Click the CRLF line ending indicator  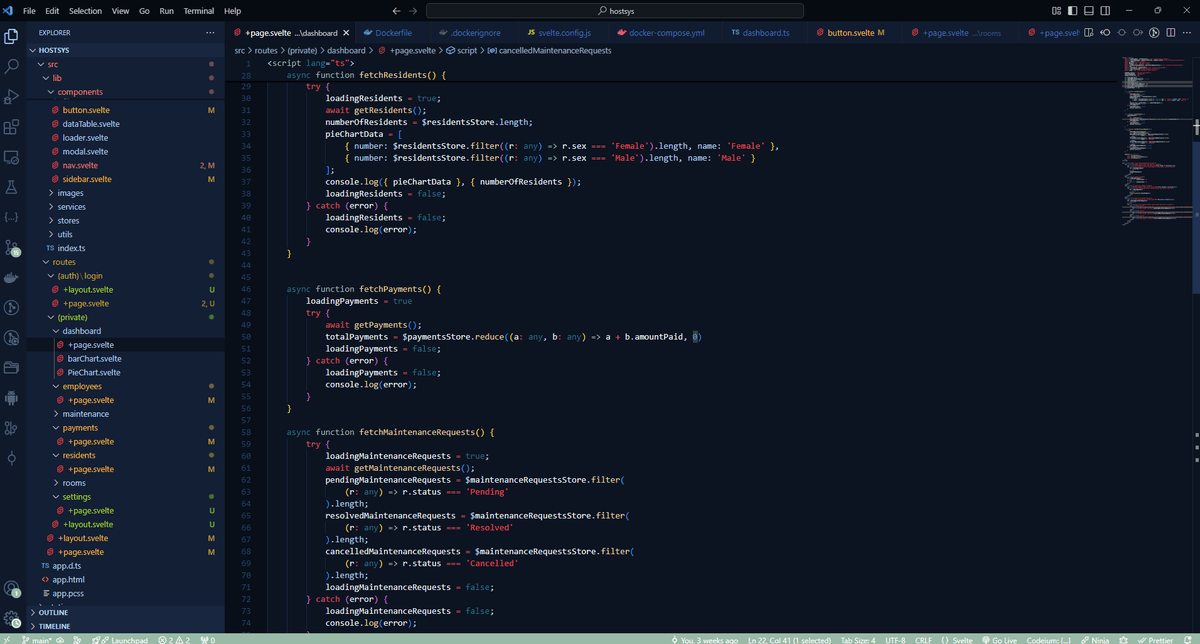point(923,639)
